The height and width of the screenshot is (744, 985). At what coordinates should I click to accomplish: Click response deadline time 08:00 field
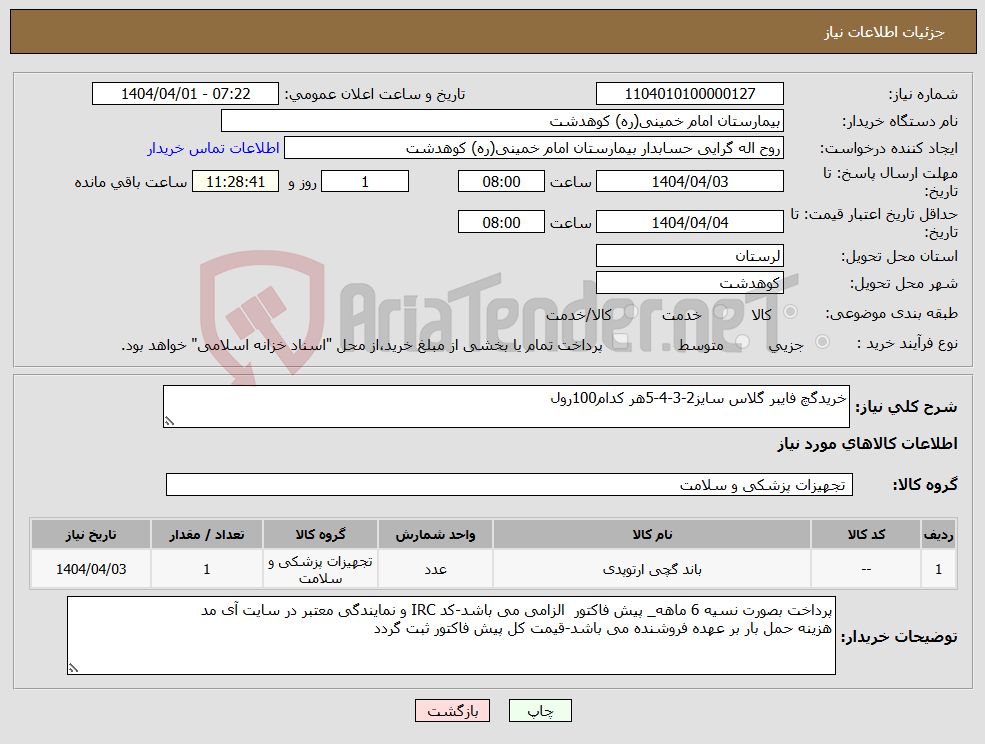tap(501, 182)
